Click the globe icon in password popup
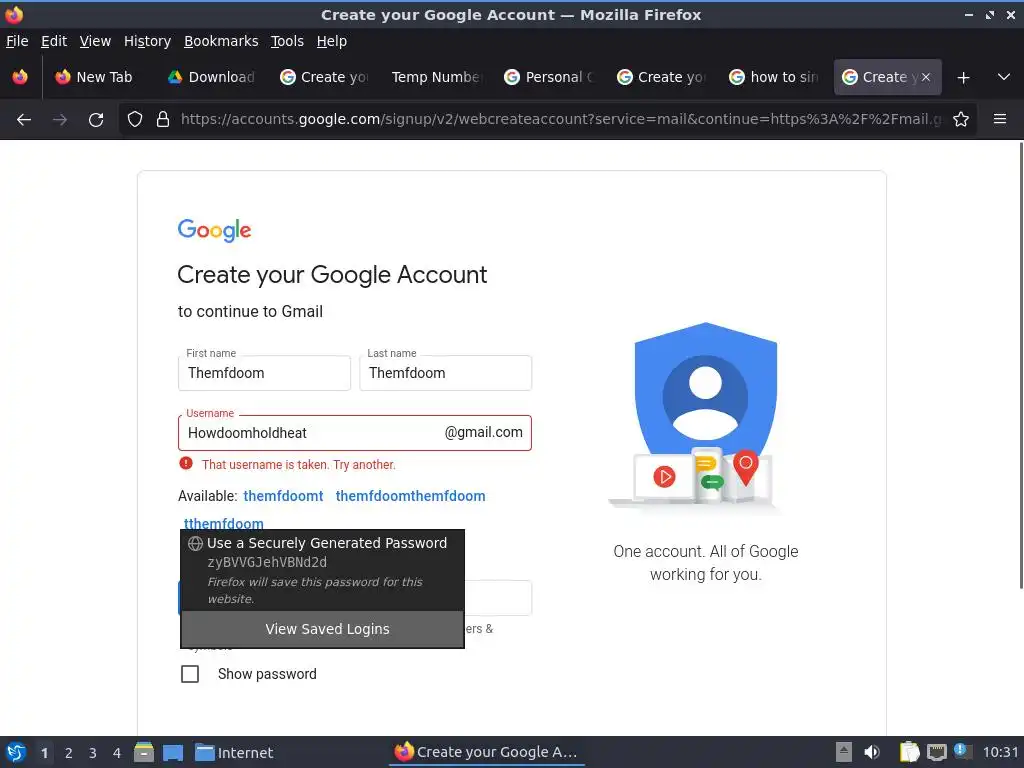 tap(195, 543)
